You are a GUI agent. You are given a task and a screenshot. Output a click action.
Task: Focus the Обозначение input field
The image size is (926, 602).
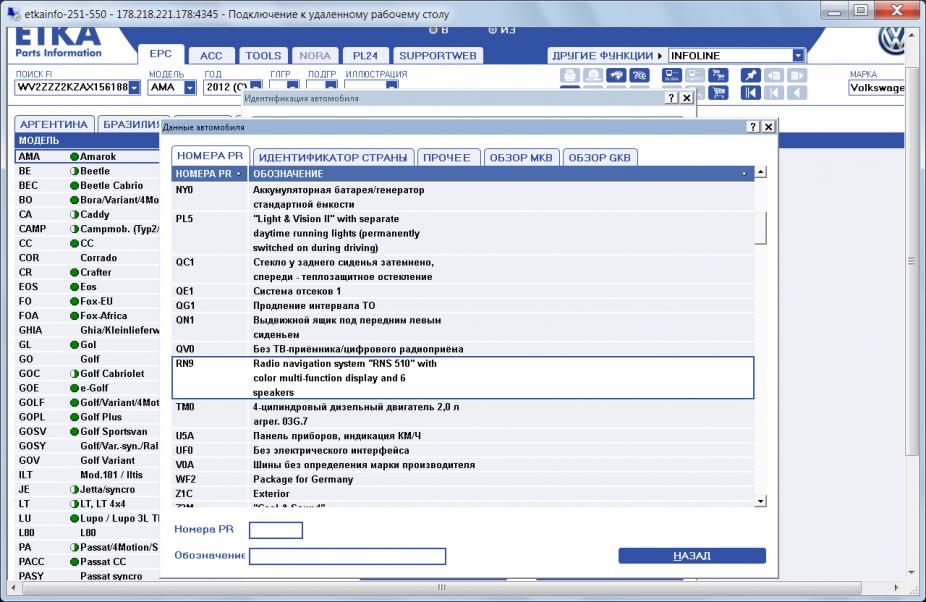(x=347, y=556)
